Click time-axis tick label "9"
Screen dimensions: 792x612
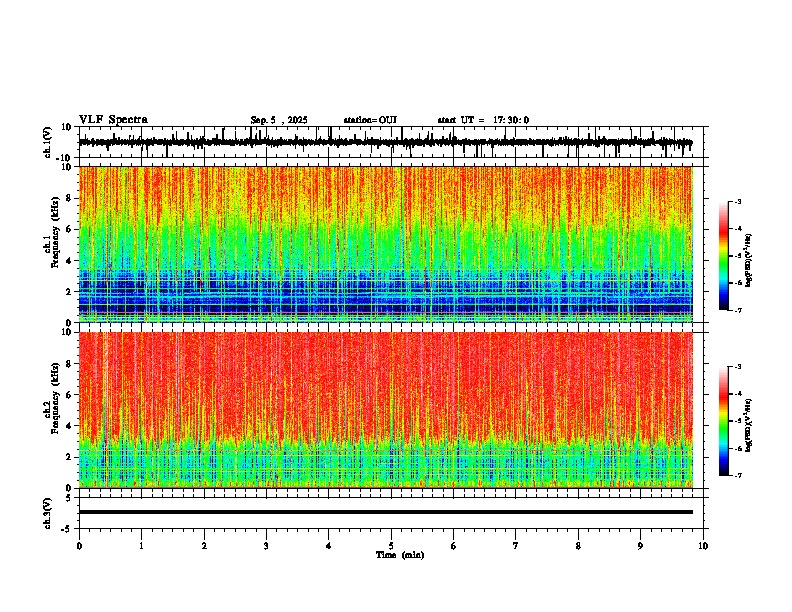[x=640, y=546]
